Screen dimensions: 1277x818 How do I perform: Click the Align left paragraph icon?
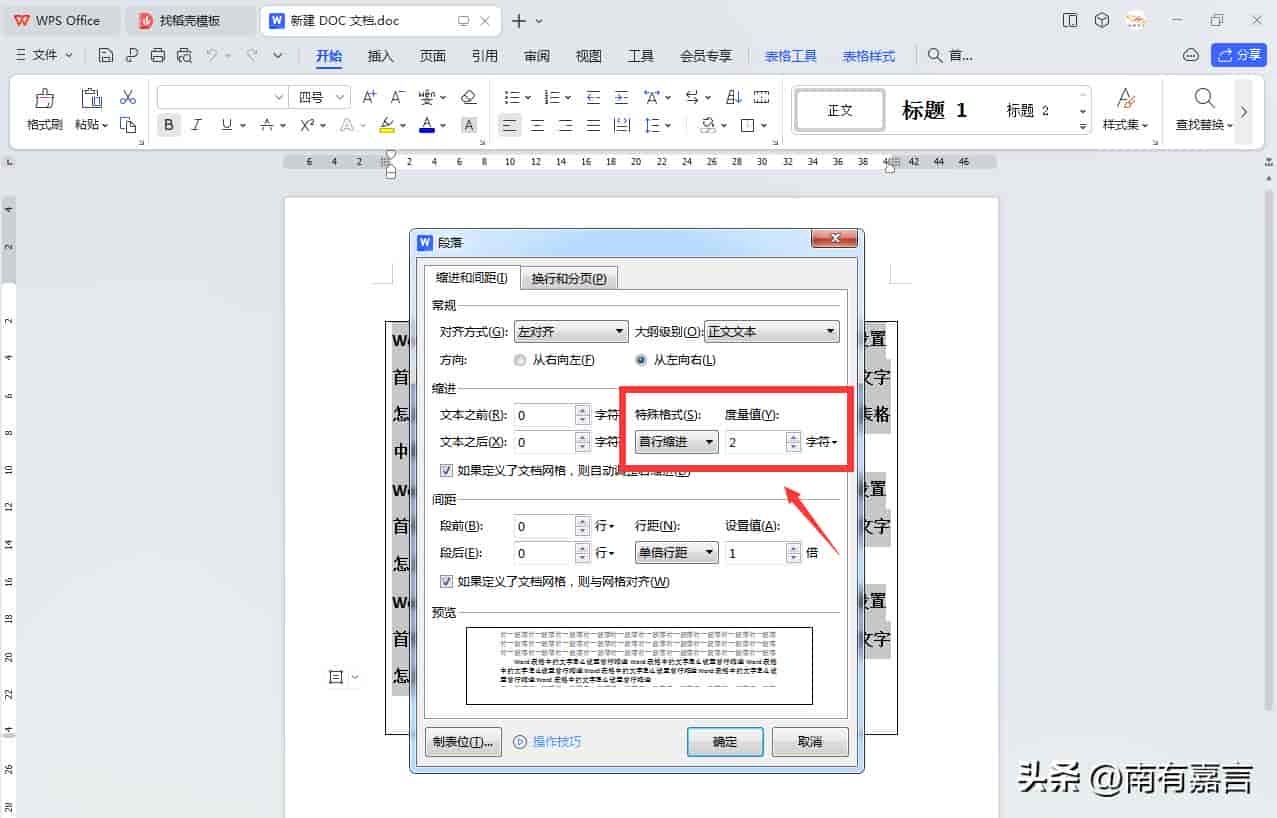click(x=510, y=125)
